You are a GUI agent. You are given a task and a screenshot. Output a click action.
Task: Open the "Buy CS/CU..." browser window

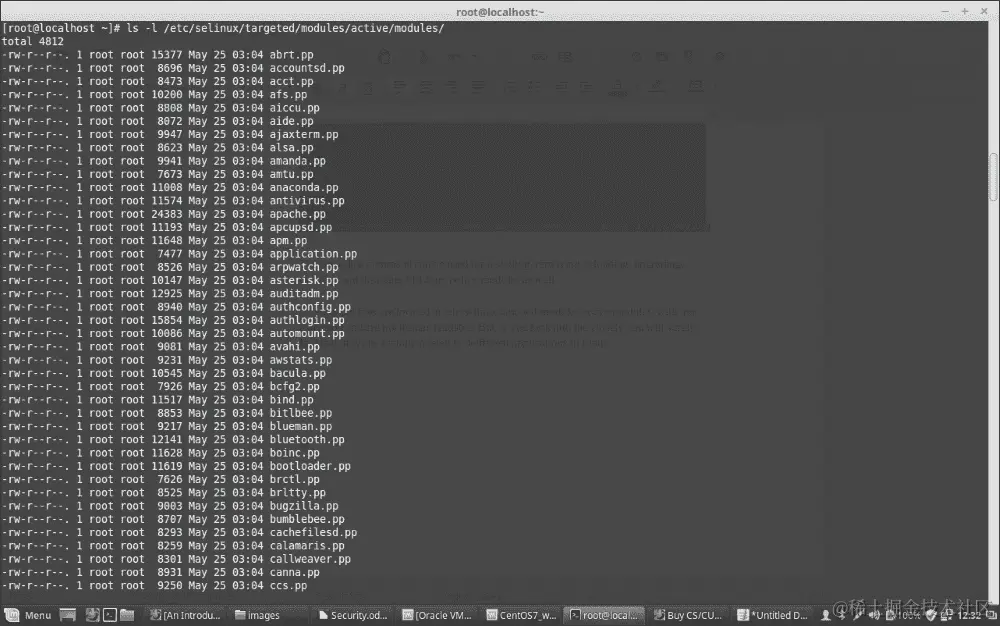688,615
